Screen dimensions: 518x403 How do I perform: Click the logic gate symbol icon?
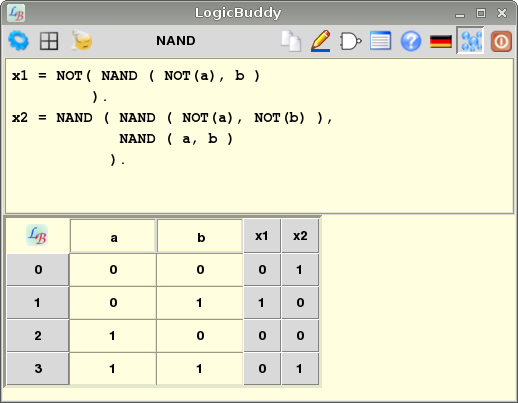tap(350, 41)
